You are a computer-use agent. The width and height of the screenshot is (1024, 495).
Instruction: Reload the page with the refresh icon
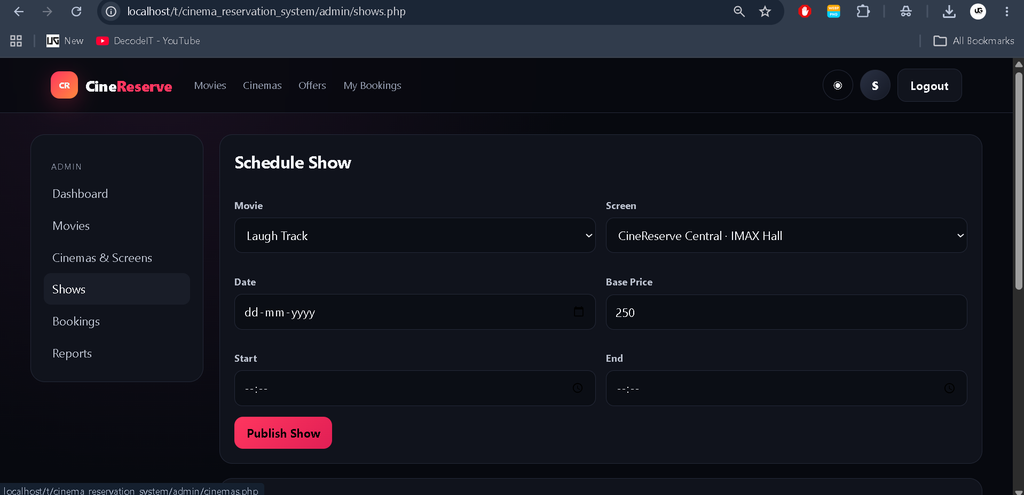coord(76,12)
